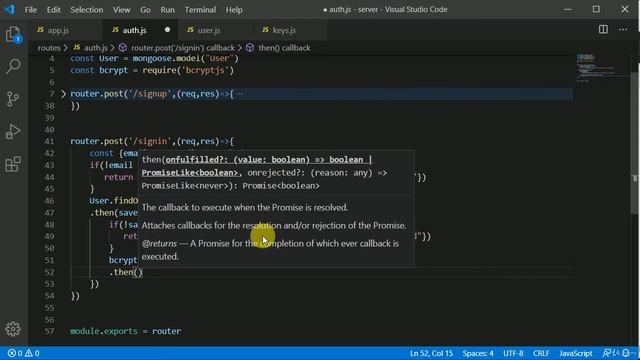640x360 pixels.
Task: Switch to the user.js tab
Action: pyautogui.click(x=209, y=30)
